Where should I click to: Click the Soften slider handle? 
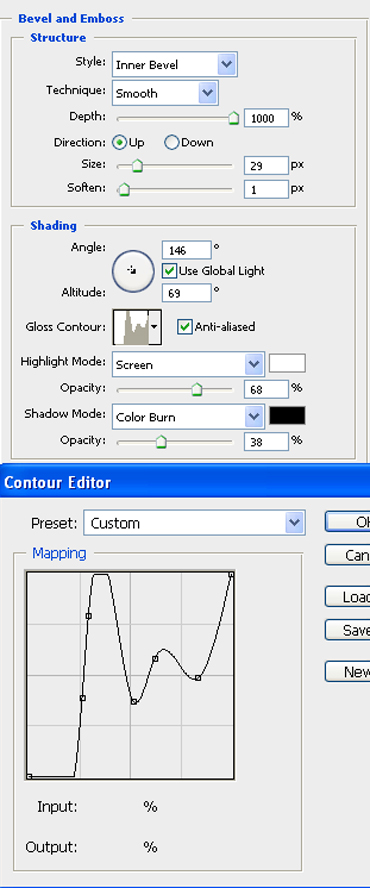(x=124, y=189)
